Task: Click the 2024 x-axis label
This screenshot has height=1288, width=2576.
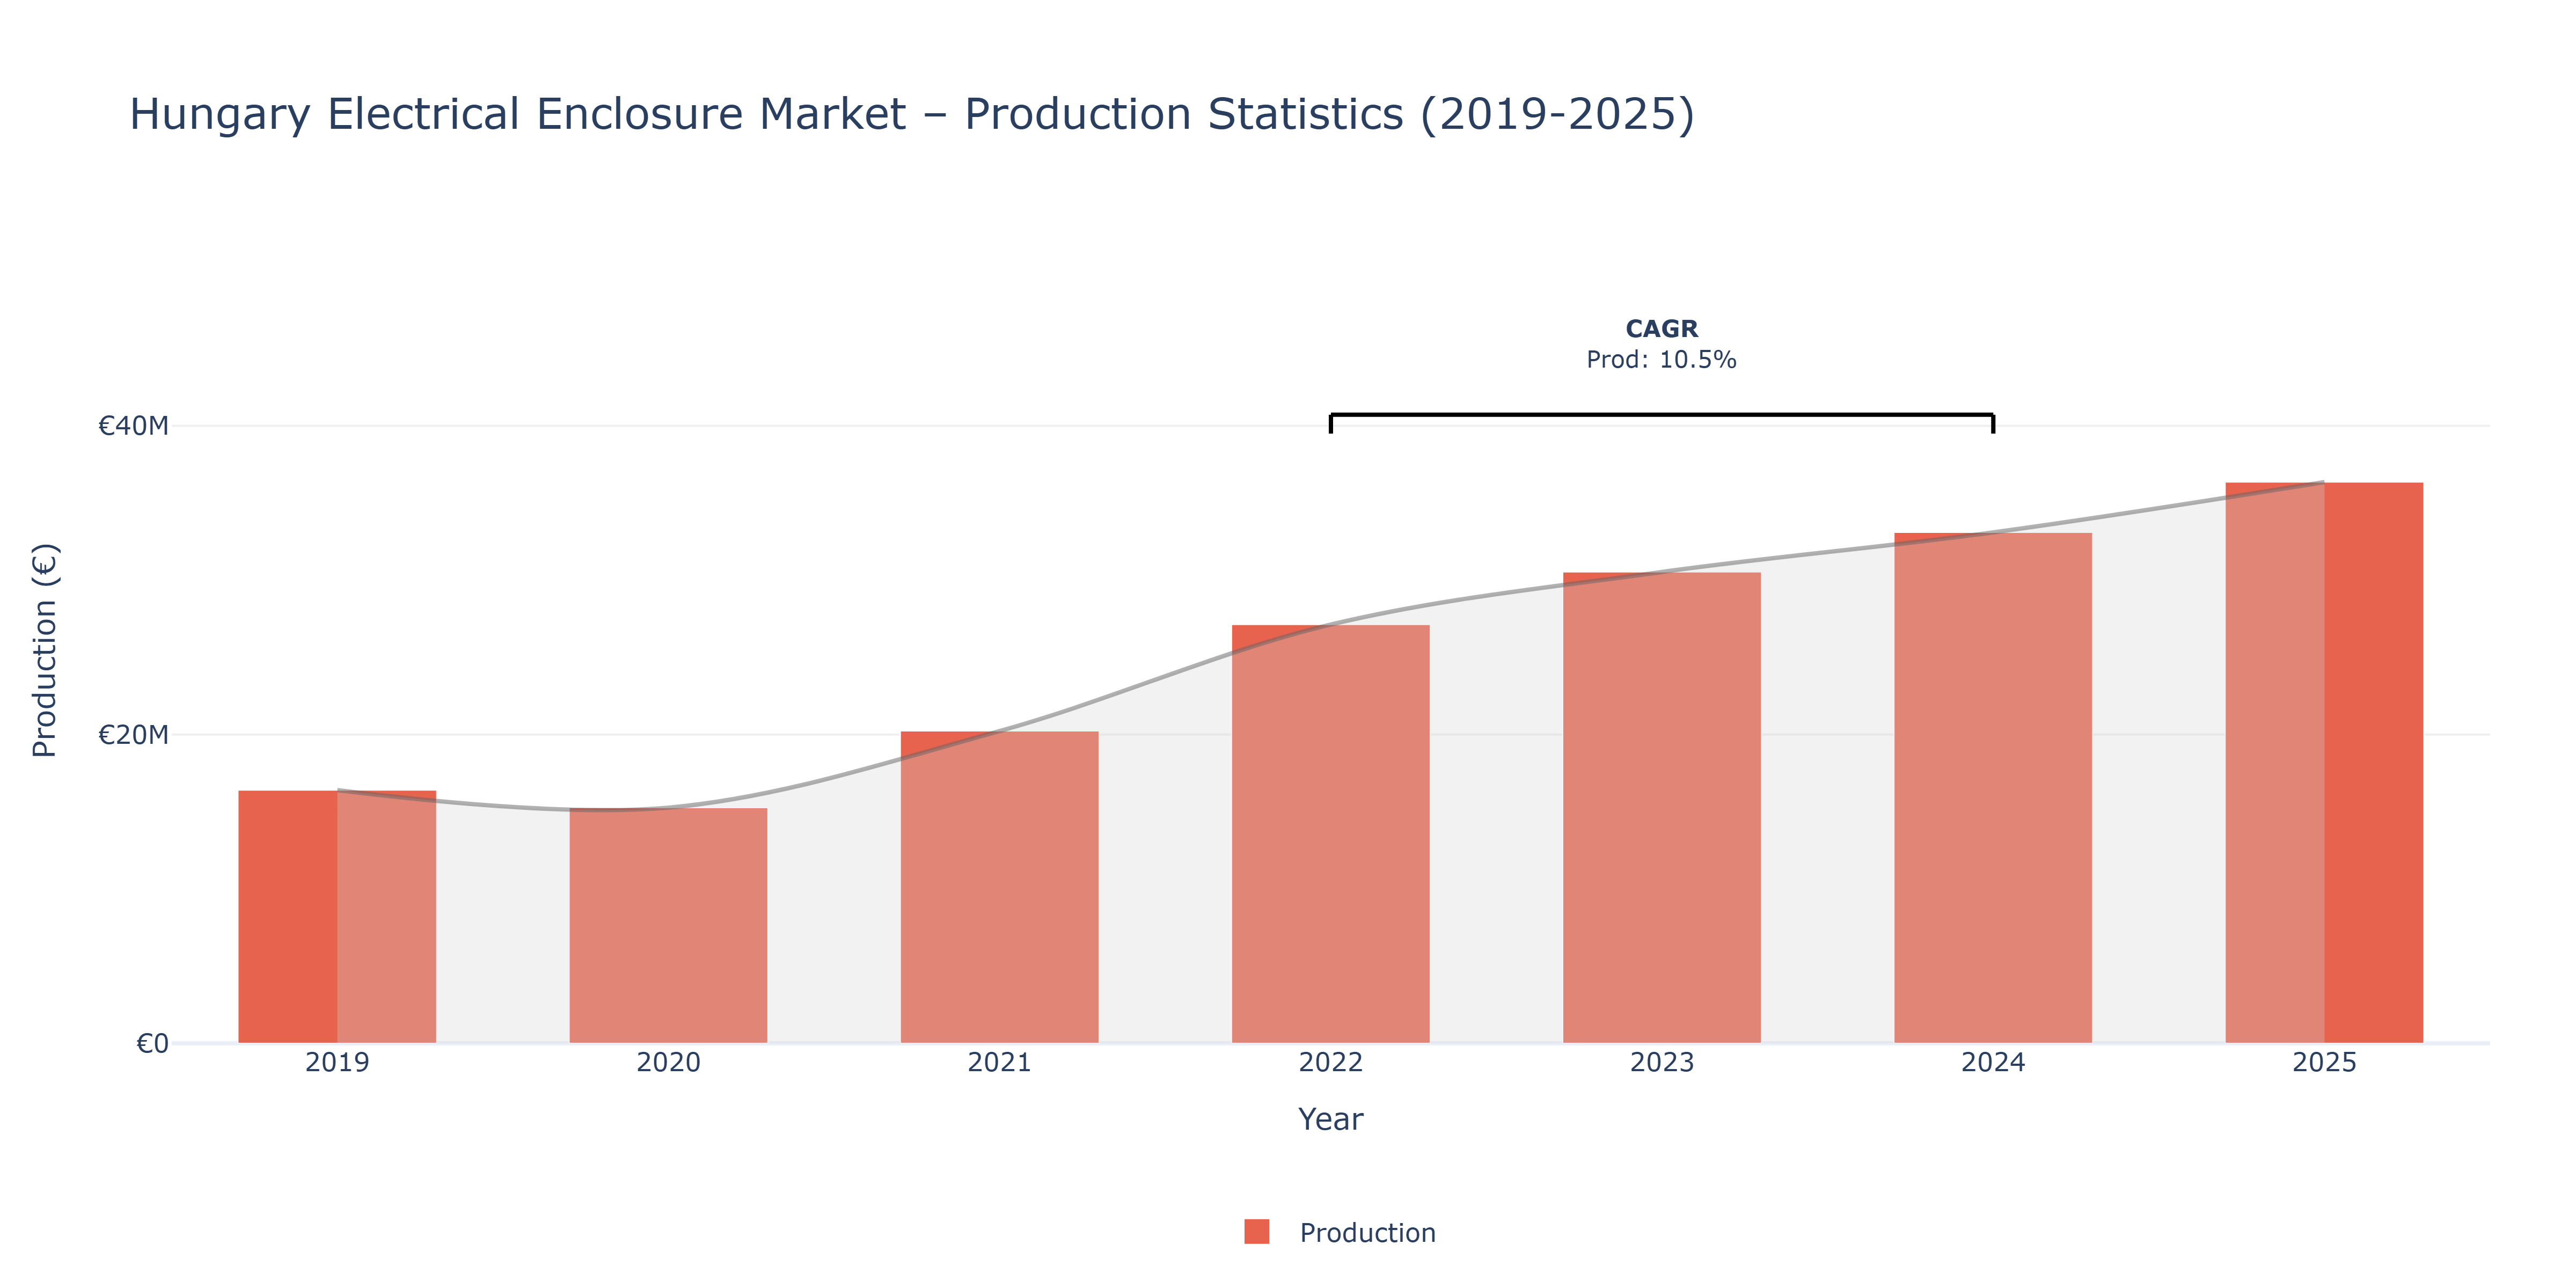Action: click(x=1992, y=1062)
